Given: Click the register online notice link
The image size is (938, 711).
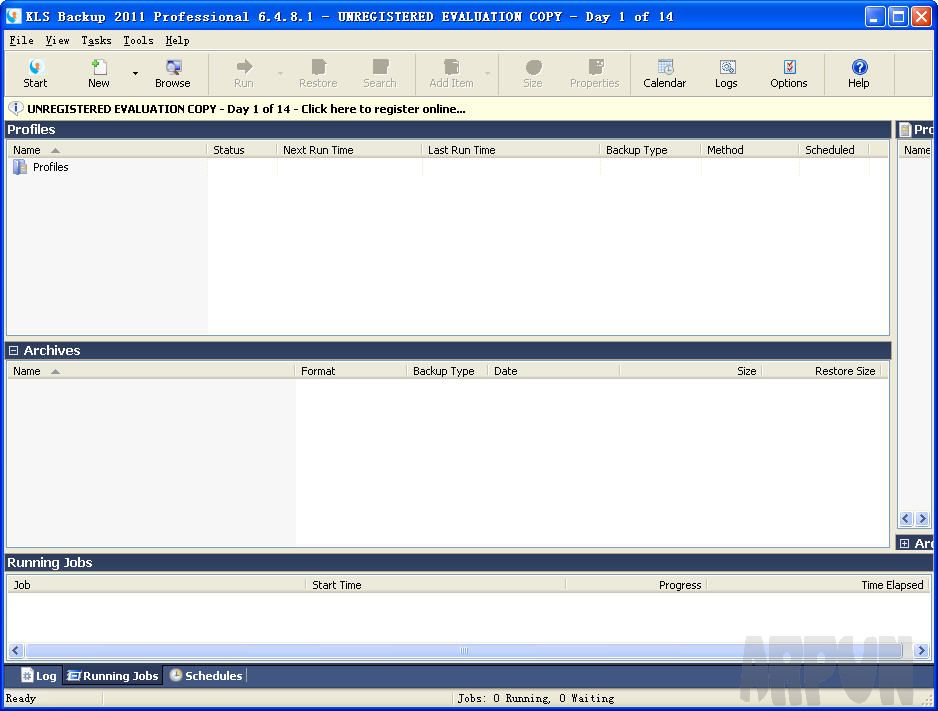Looking at the screenshot, I should [246, 109].
